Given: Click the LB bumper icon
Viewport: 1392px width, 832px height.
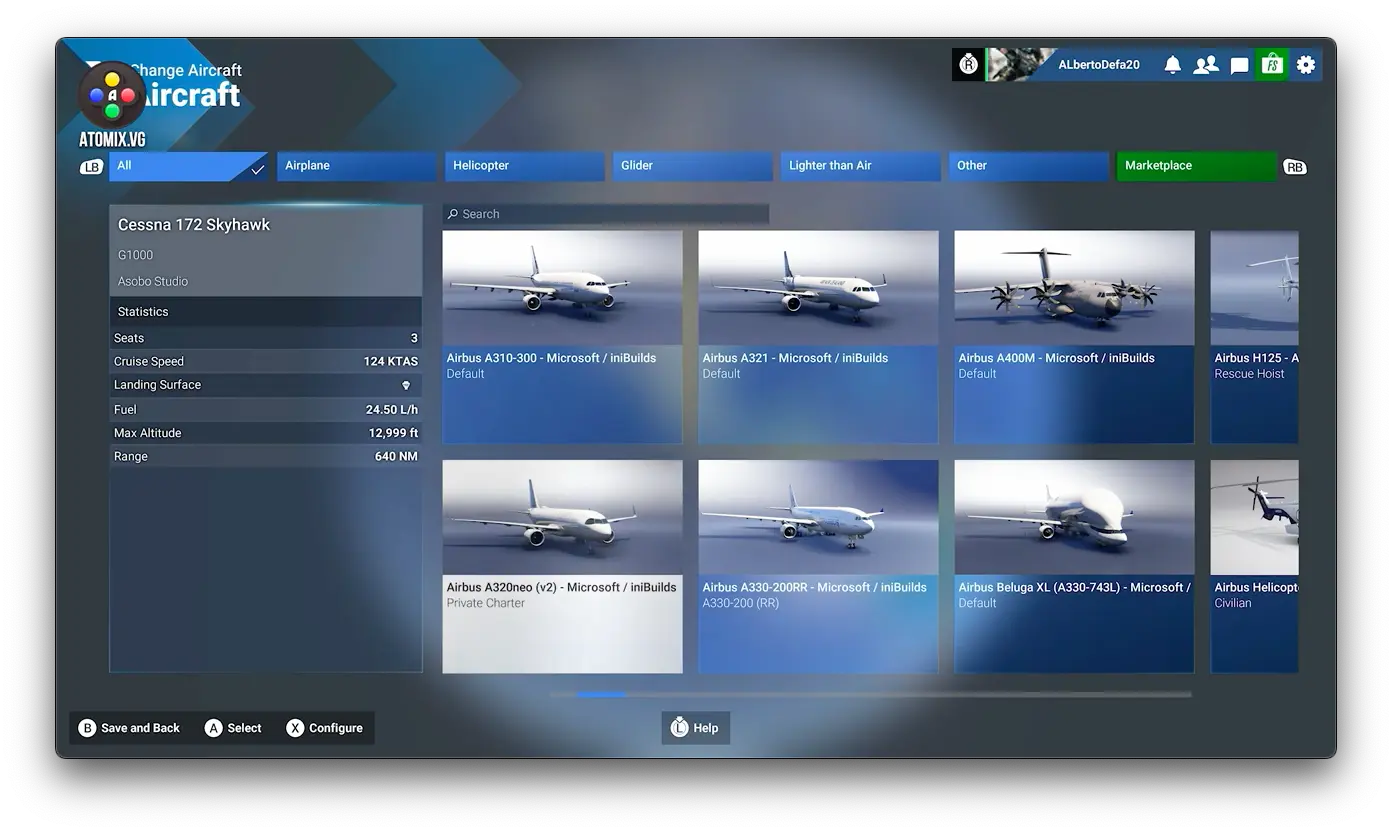Looking at the screenshot, I should point(92,167).
